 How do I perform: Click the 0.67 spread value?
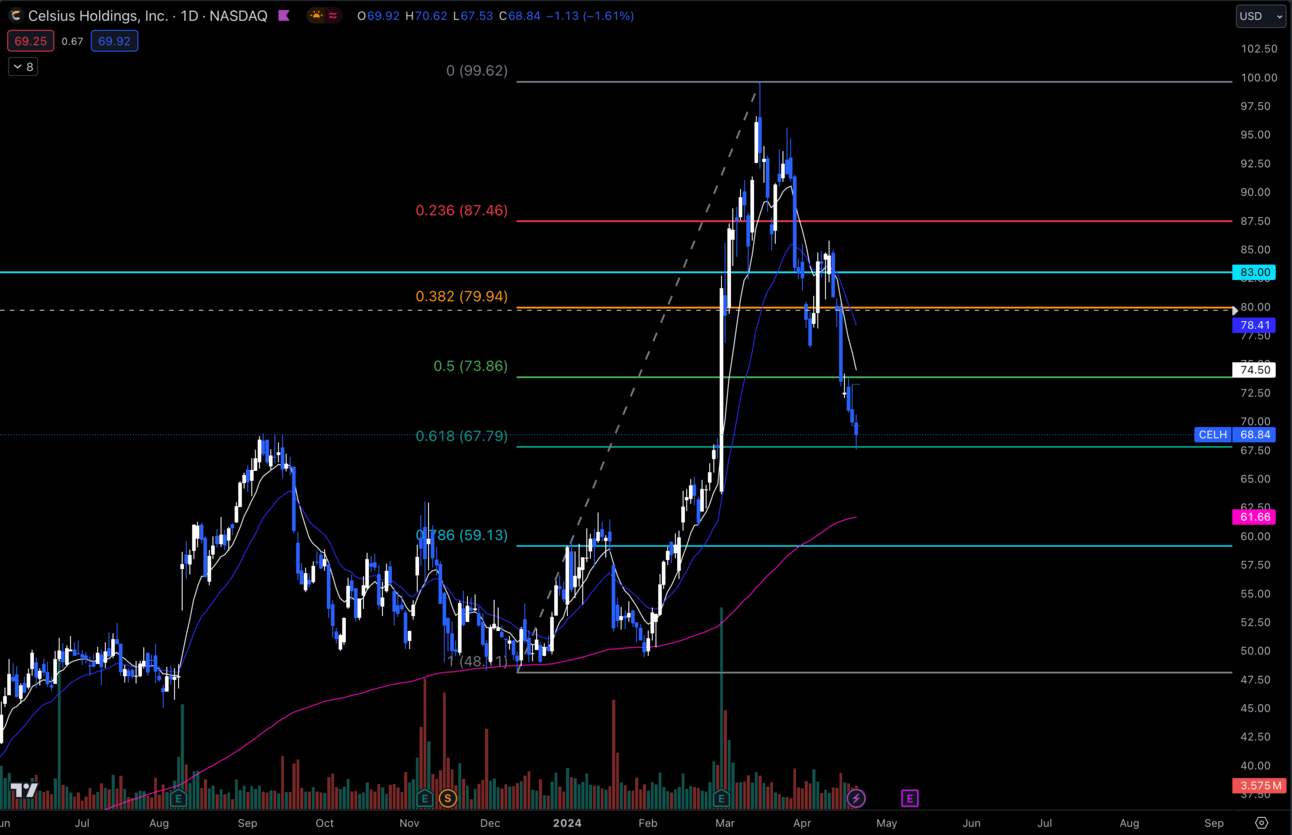click(72, 41)
